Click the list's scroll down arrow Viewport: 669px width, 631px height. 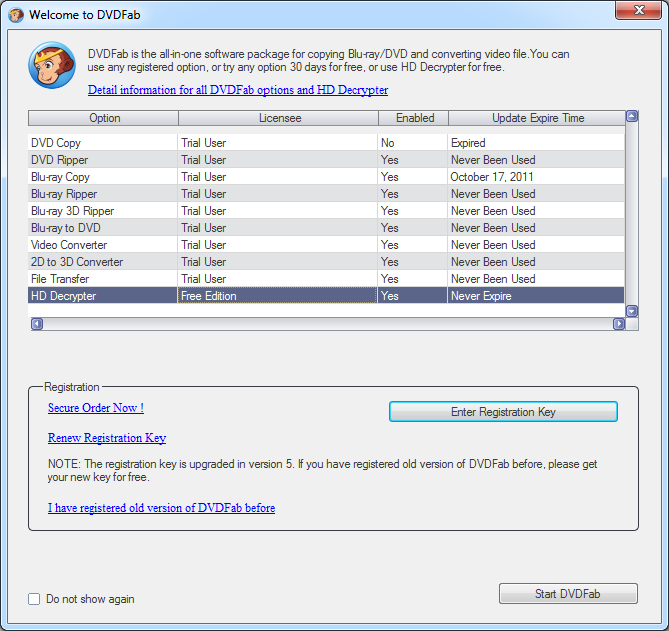point(632,311)
